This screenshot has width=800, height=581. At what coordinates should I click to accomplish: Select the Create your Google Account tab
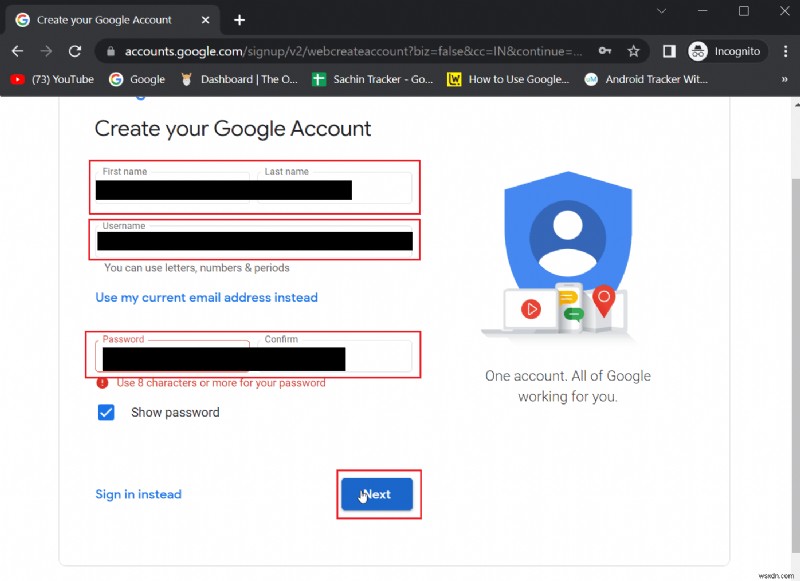coord(105,20)
